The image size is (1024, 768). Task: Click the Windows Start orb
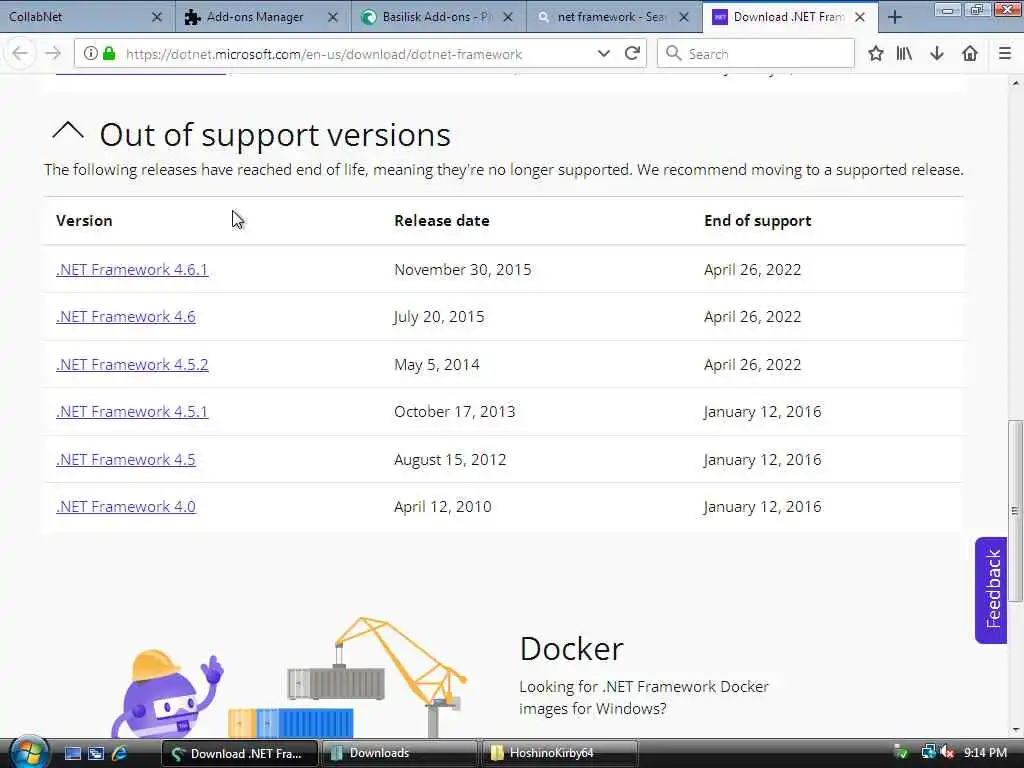28,752
